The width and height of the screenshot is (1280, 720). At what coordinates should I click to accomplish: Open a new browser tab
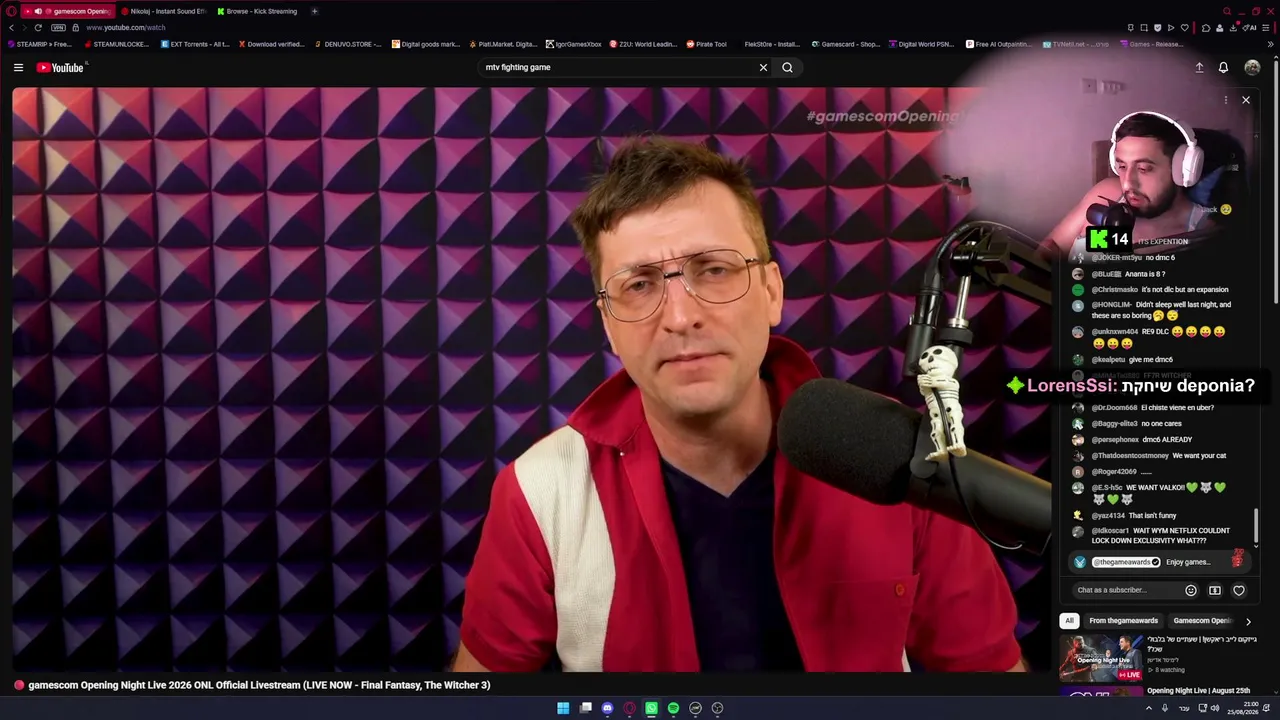(x=314, y=11)
